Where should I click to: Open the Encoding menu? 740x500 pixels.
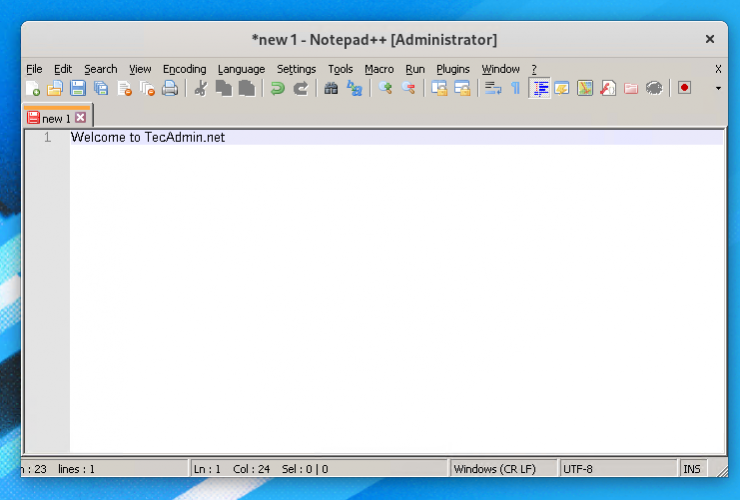(184, 69)
